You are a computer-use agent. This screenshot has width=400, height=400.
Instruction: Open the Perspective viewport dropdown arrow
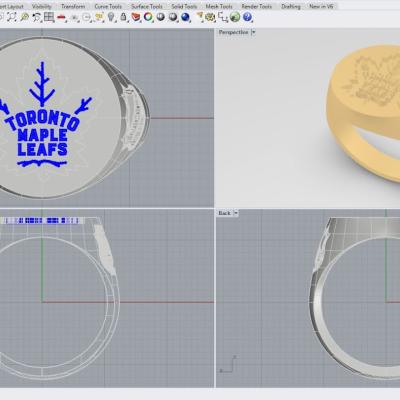(253, 32)
